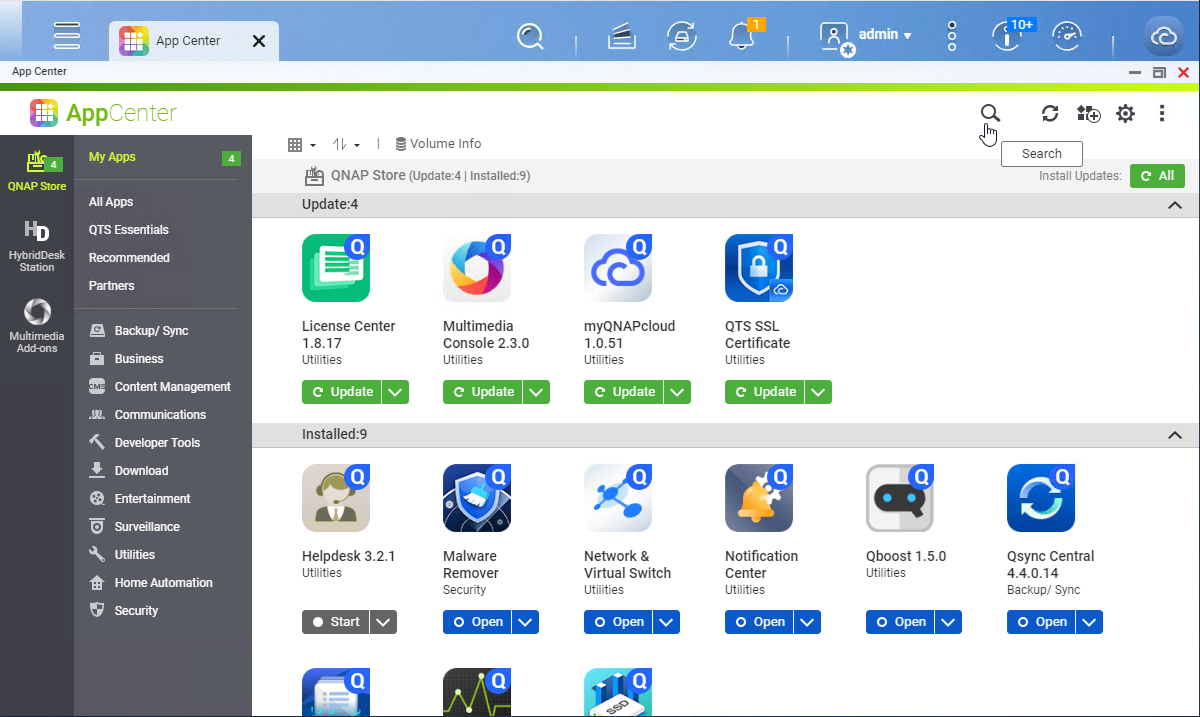1200x717 pixels.
Task: Open the Malware Remover app icon
Action: 477,498
